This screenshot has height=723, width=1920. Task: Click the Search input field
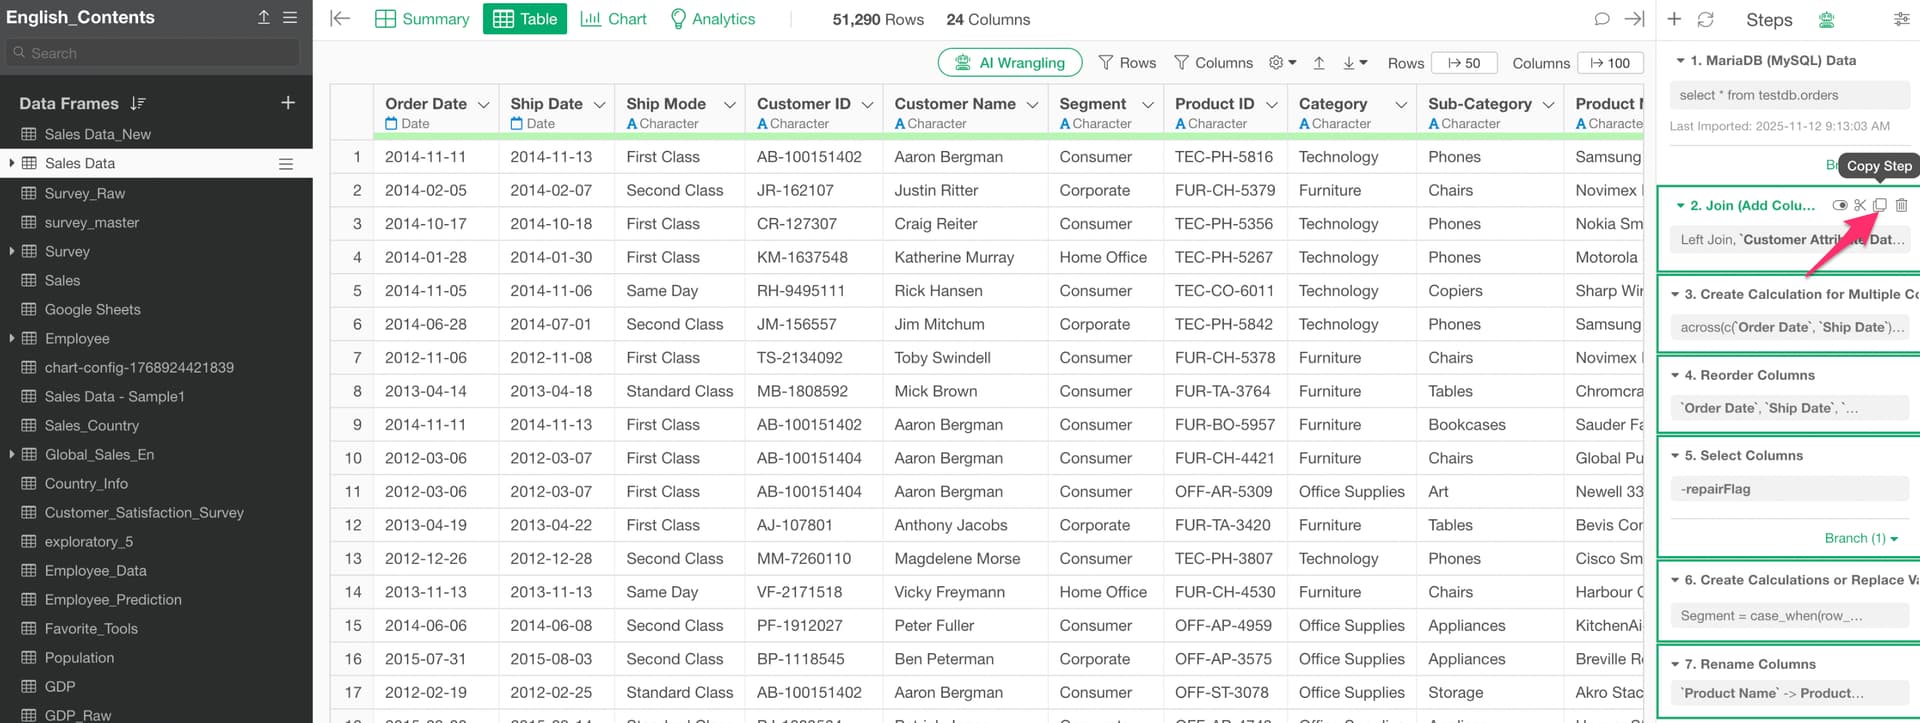click(156, 53)
